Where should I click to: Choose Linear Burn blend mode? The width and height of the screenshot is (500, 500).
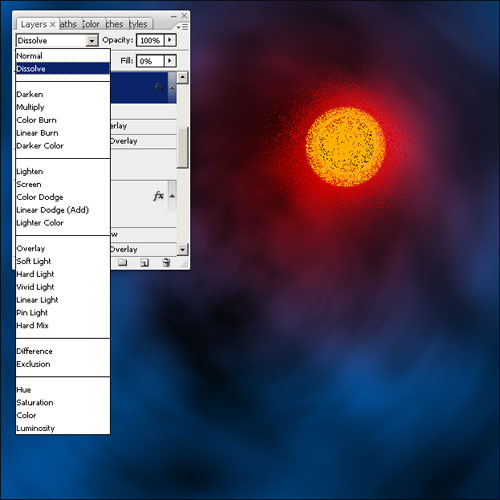coord(63,133)
